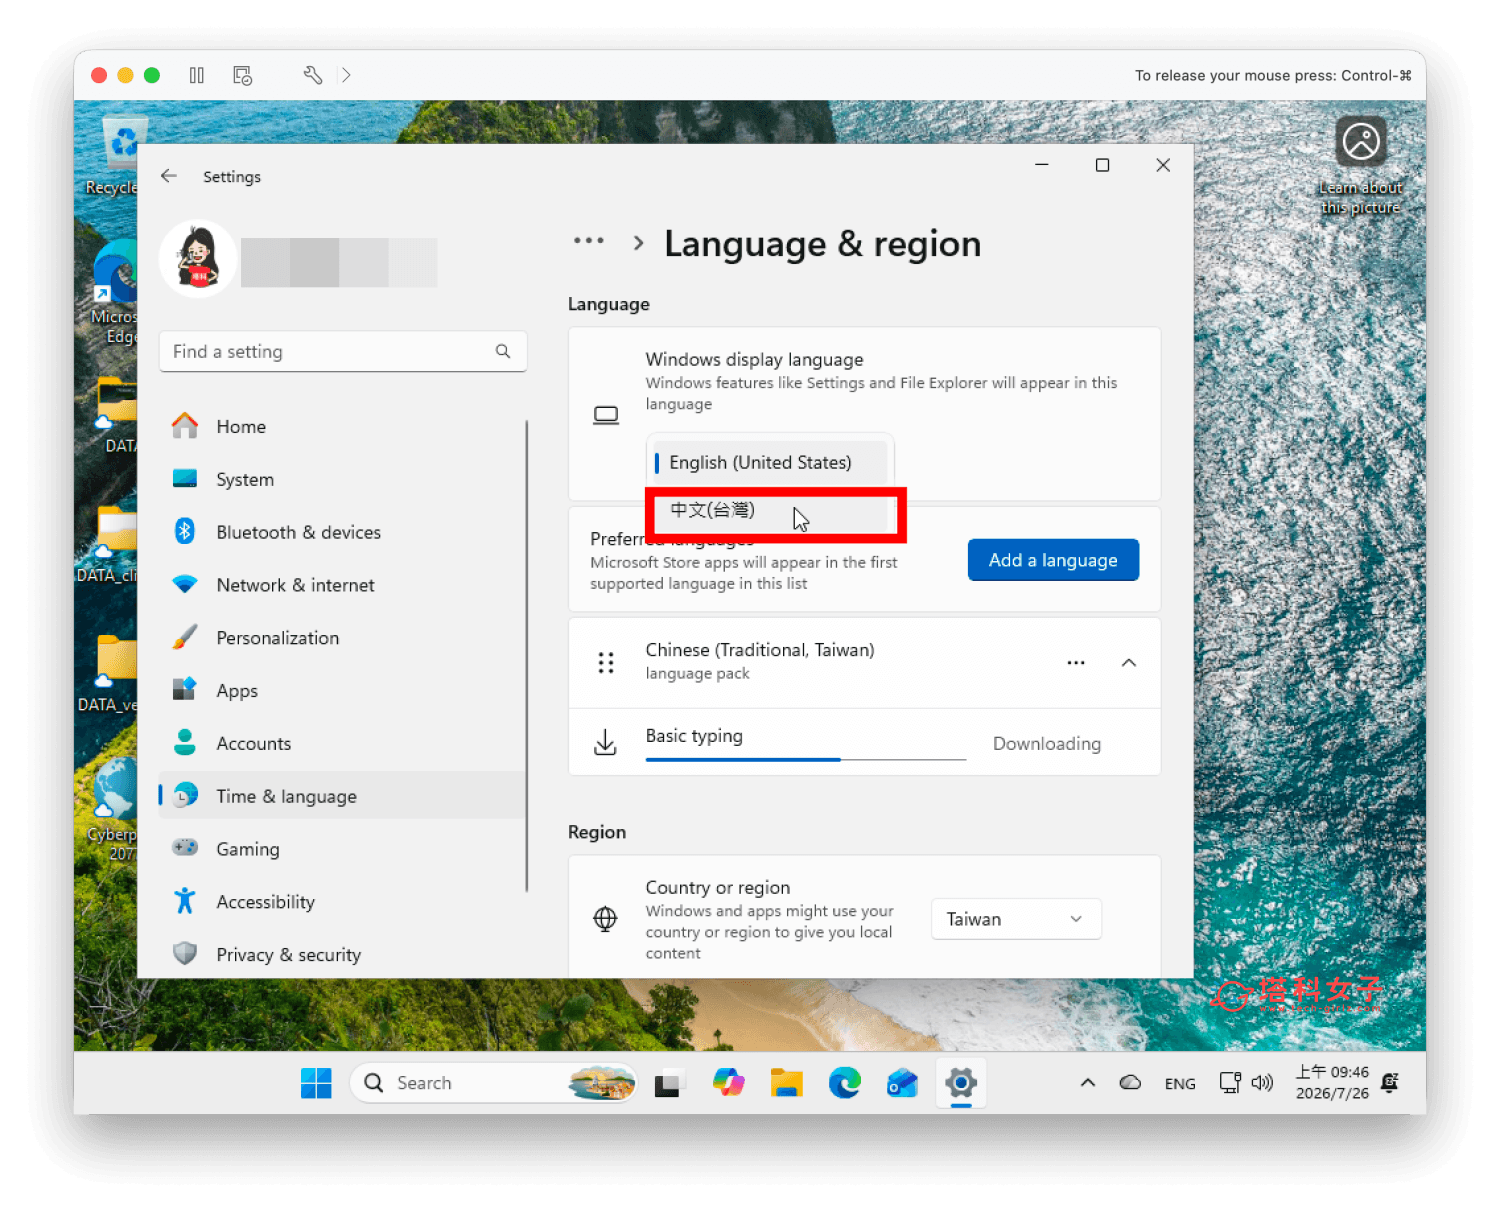Click network tray icon
The image size is (1500, 1212).
click(x=1230, y=1083)
